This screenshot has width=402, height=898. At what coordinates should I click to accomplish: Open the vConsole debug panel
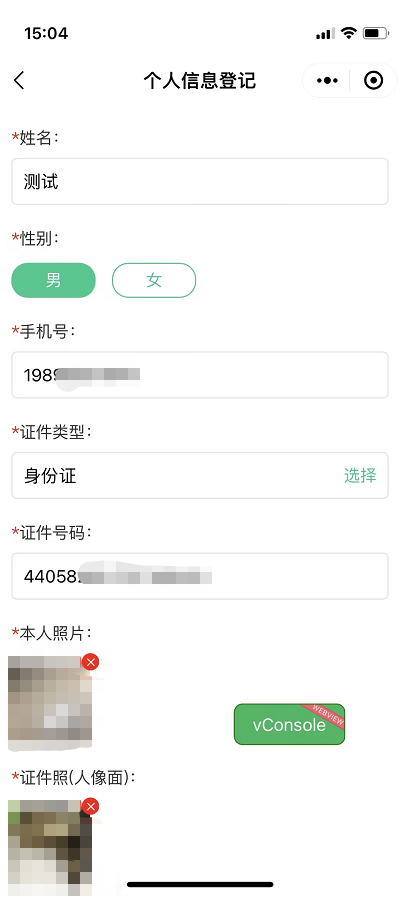click(289, 724)
